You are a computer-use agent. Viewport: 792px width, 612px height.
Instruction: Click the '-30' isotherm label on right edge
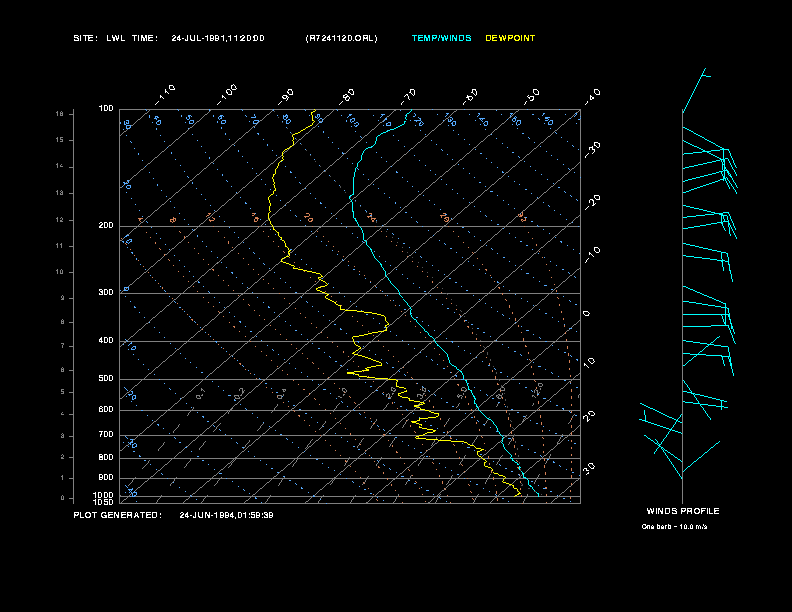tap(592, 150)
